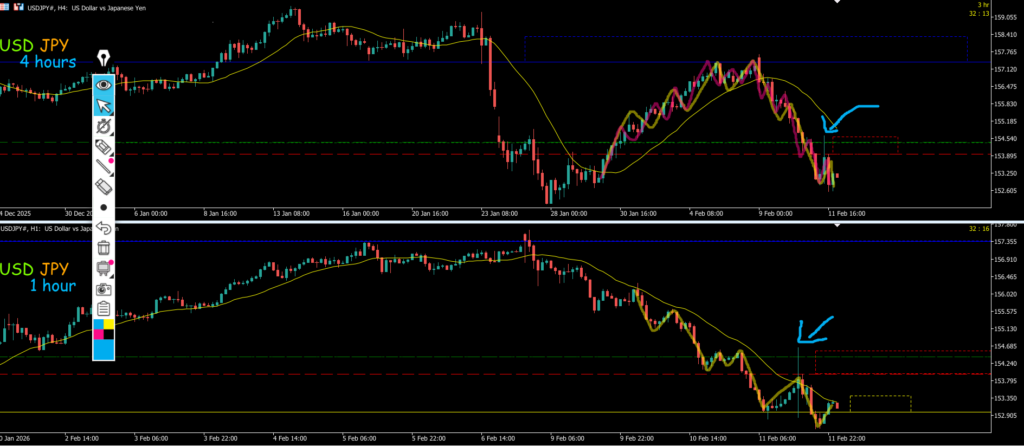Click the black dot brush size button

point(103,207)
